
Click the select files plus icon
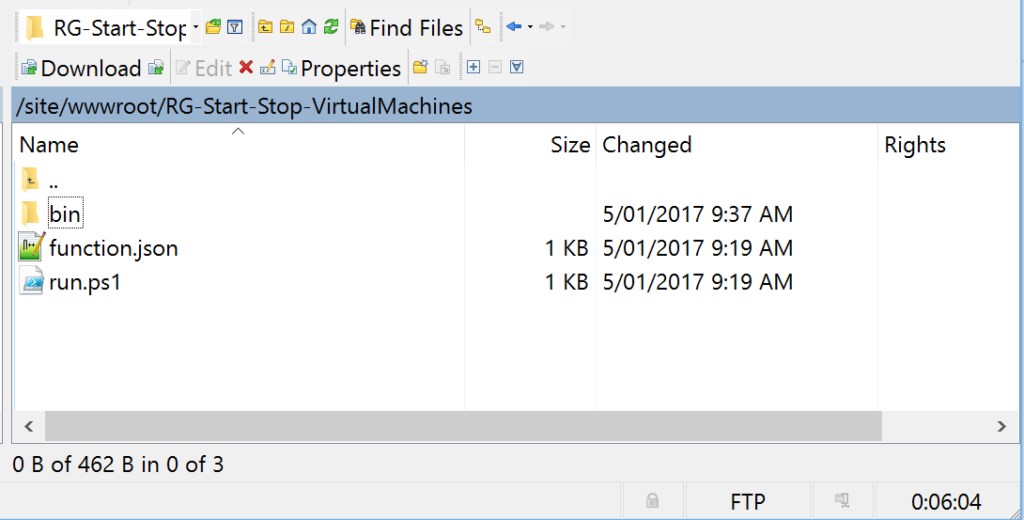coord(474,68)
